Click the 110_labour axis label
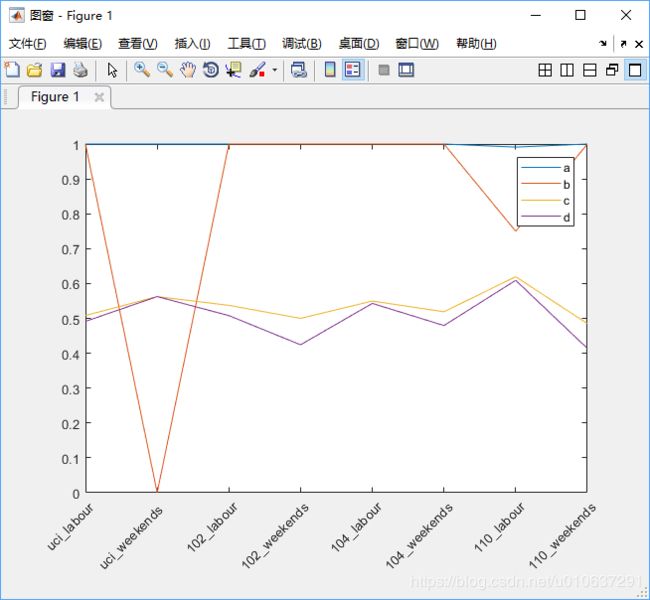Screen dimensions: 650x600 click(499, 527)
